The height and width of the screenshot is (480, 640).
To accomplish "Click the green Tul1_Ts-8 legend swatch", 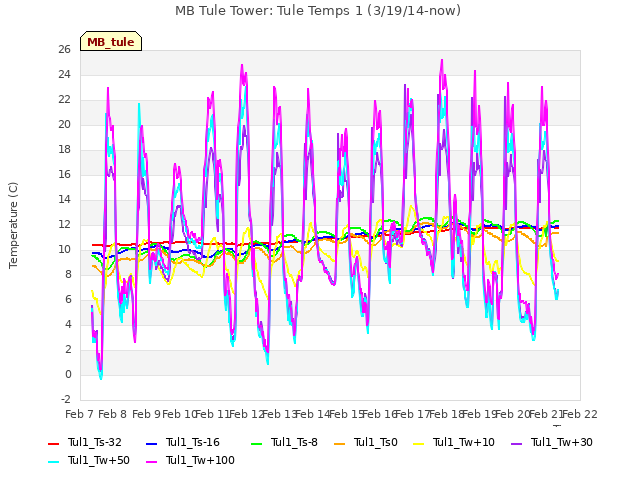I will coord(256,443).
